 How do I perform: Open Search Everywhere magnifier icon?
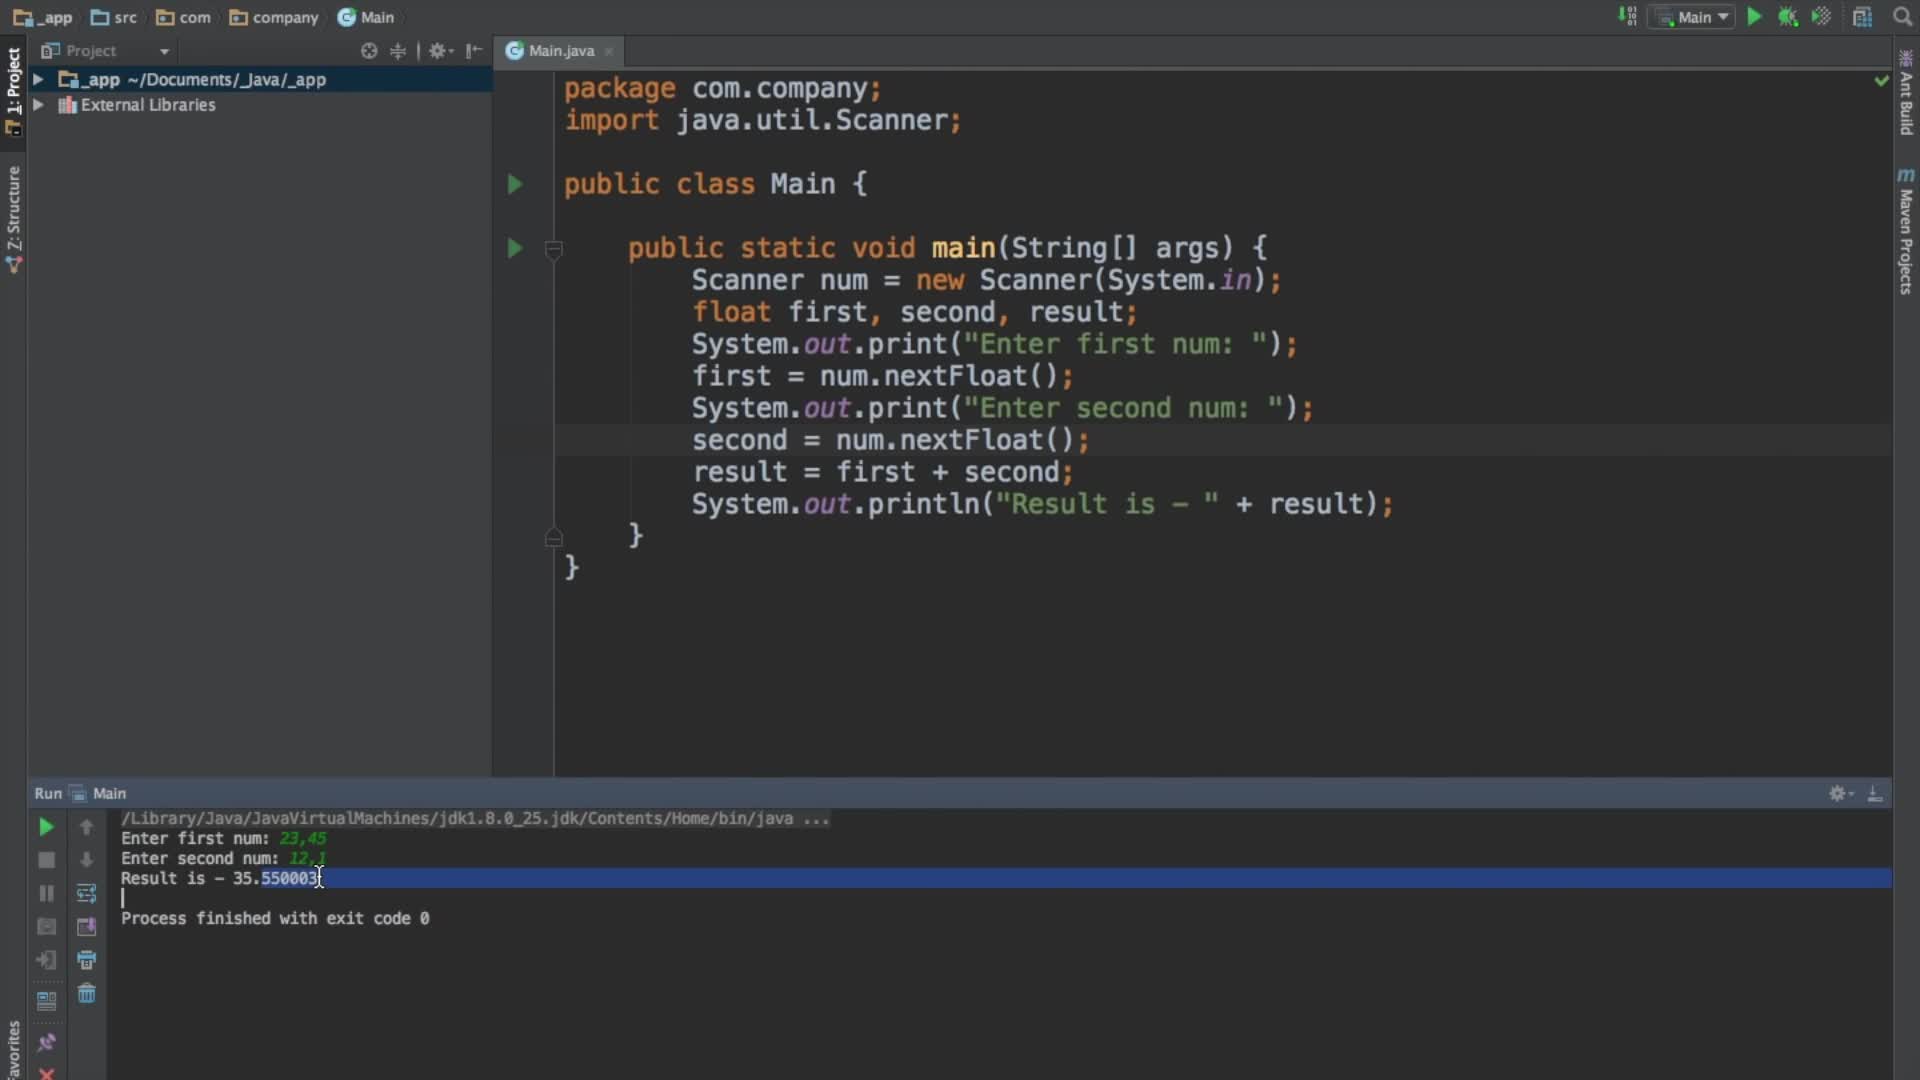click(x=1902, y=17)
